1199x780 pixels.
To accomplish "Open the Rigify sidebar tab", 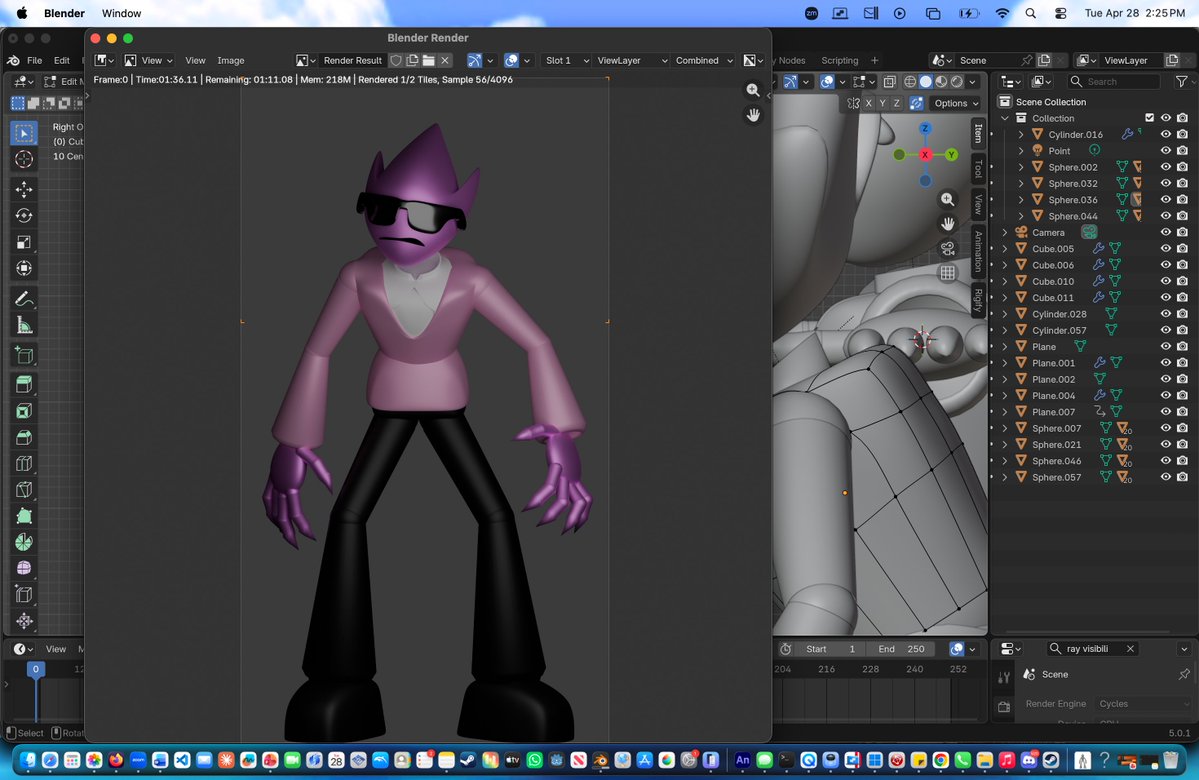I will point(978,300).
